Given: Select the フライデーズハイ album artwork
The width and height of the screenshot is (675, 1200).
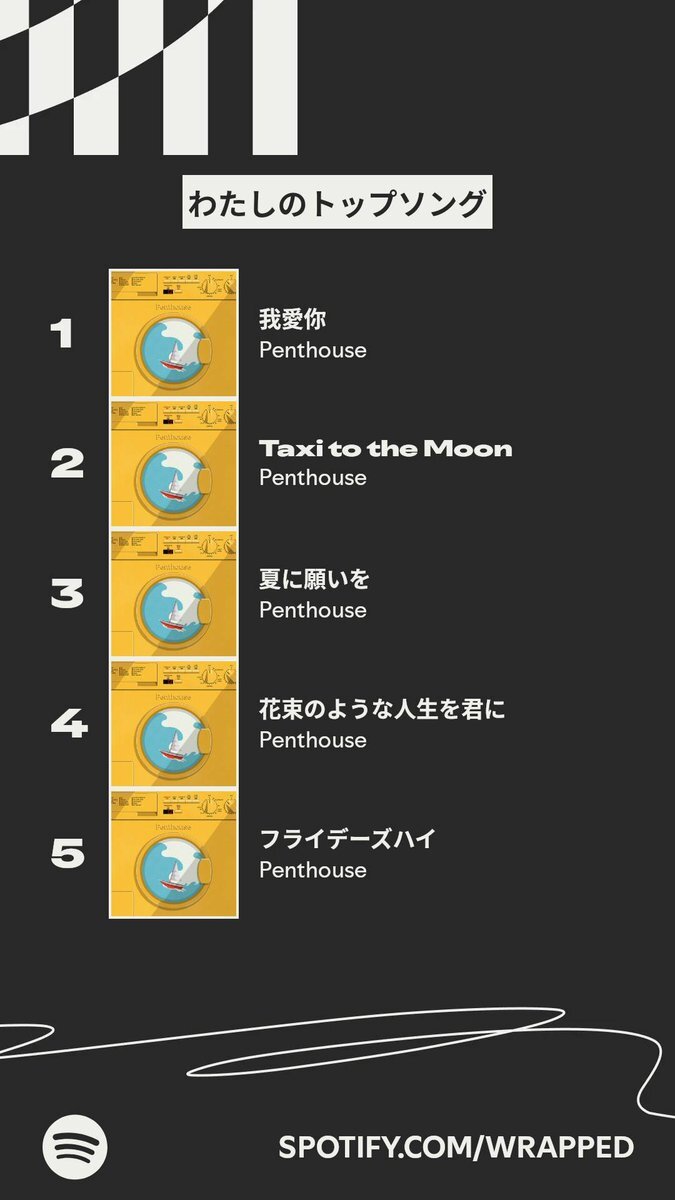Looking at the screenshot, I should coord(173,854).
